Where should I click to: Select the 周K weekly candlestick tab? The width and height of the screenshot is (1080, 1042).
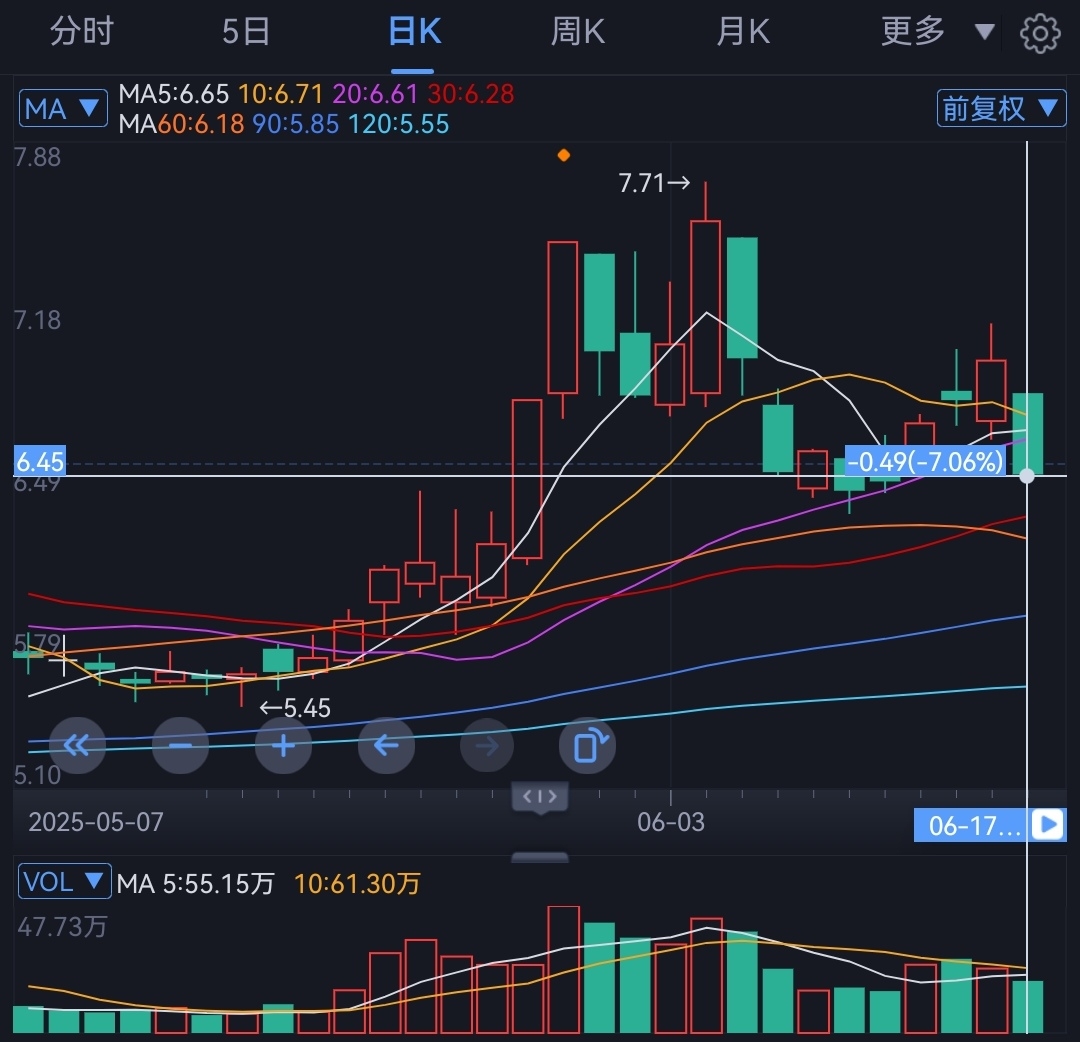click(x=577, y=32)
